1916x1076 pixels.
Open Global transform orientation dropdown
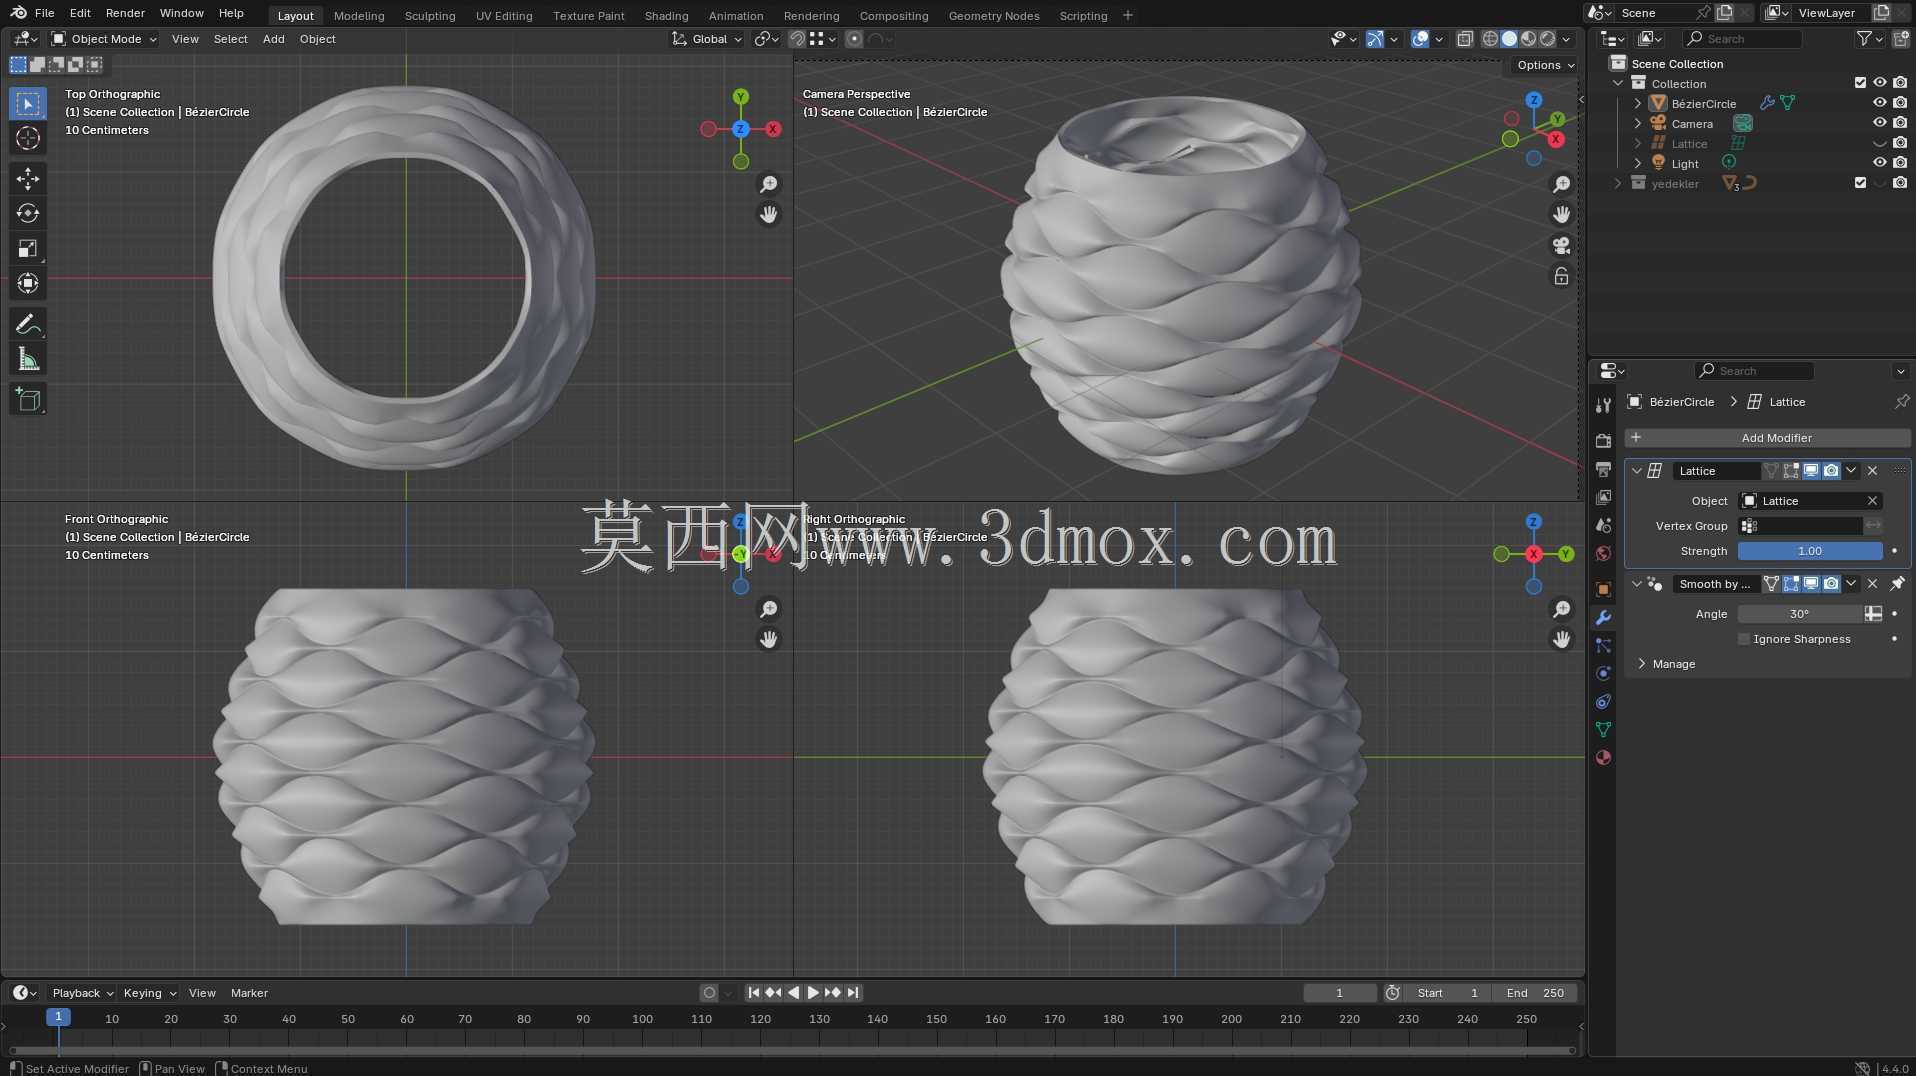tap(707, 39)
